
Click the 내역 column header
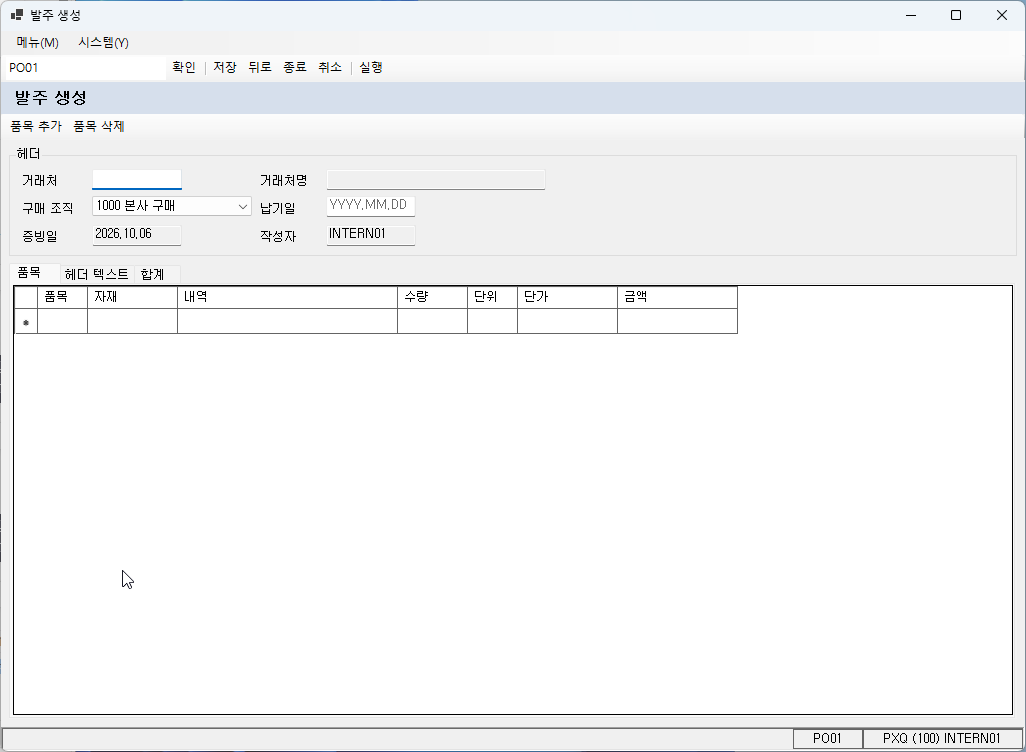[287, 297]
